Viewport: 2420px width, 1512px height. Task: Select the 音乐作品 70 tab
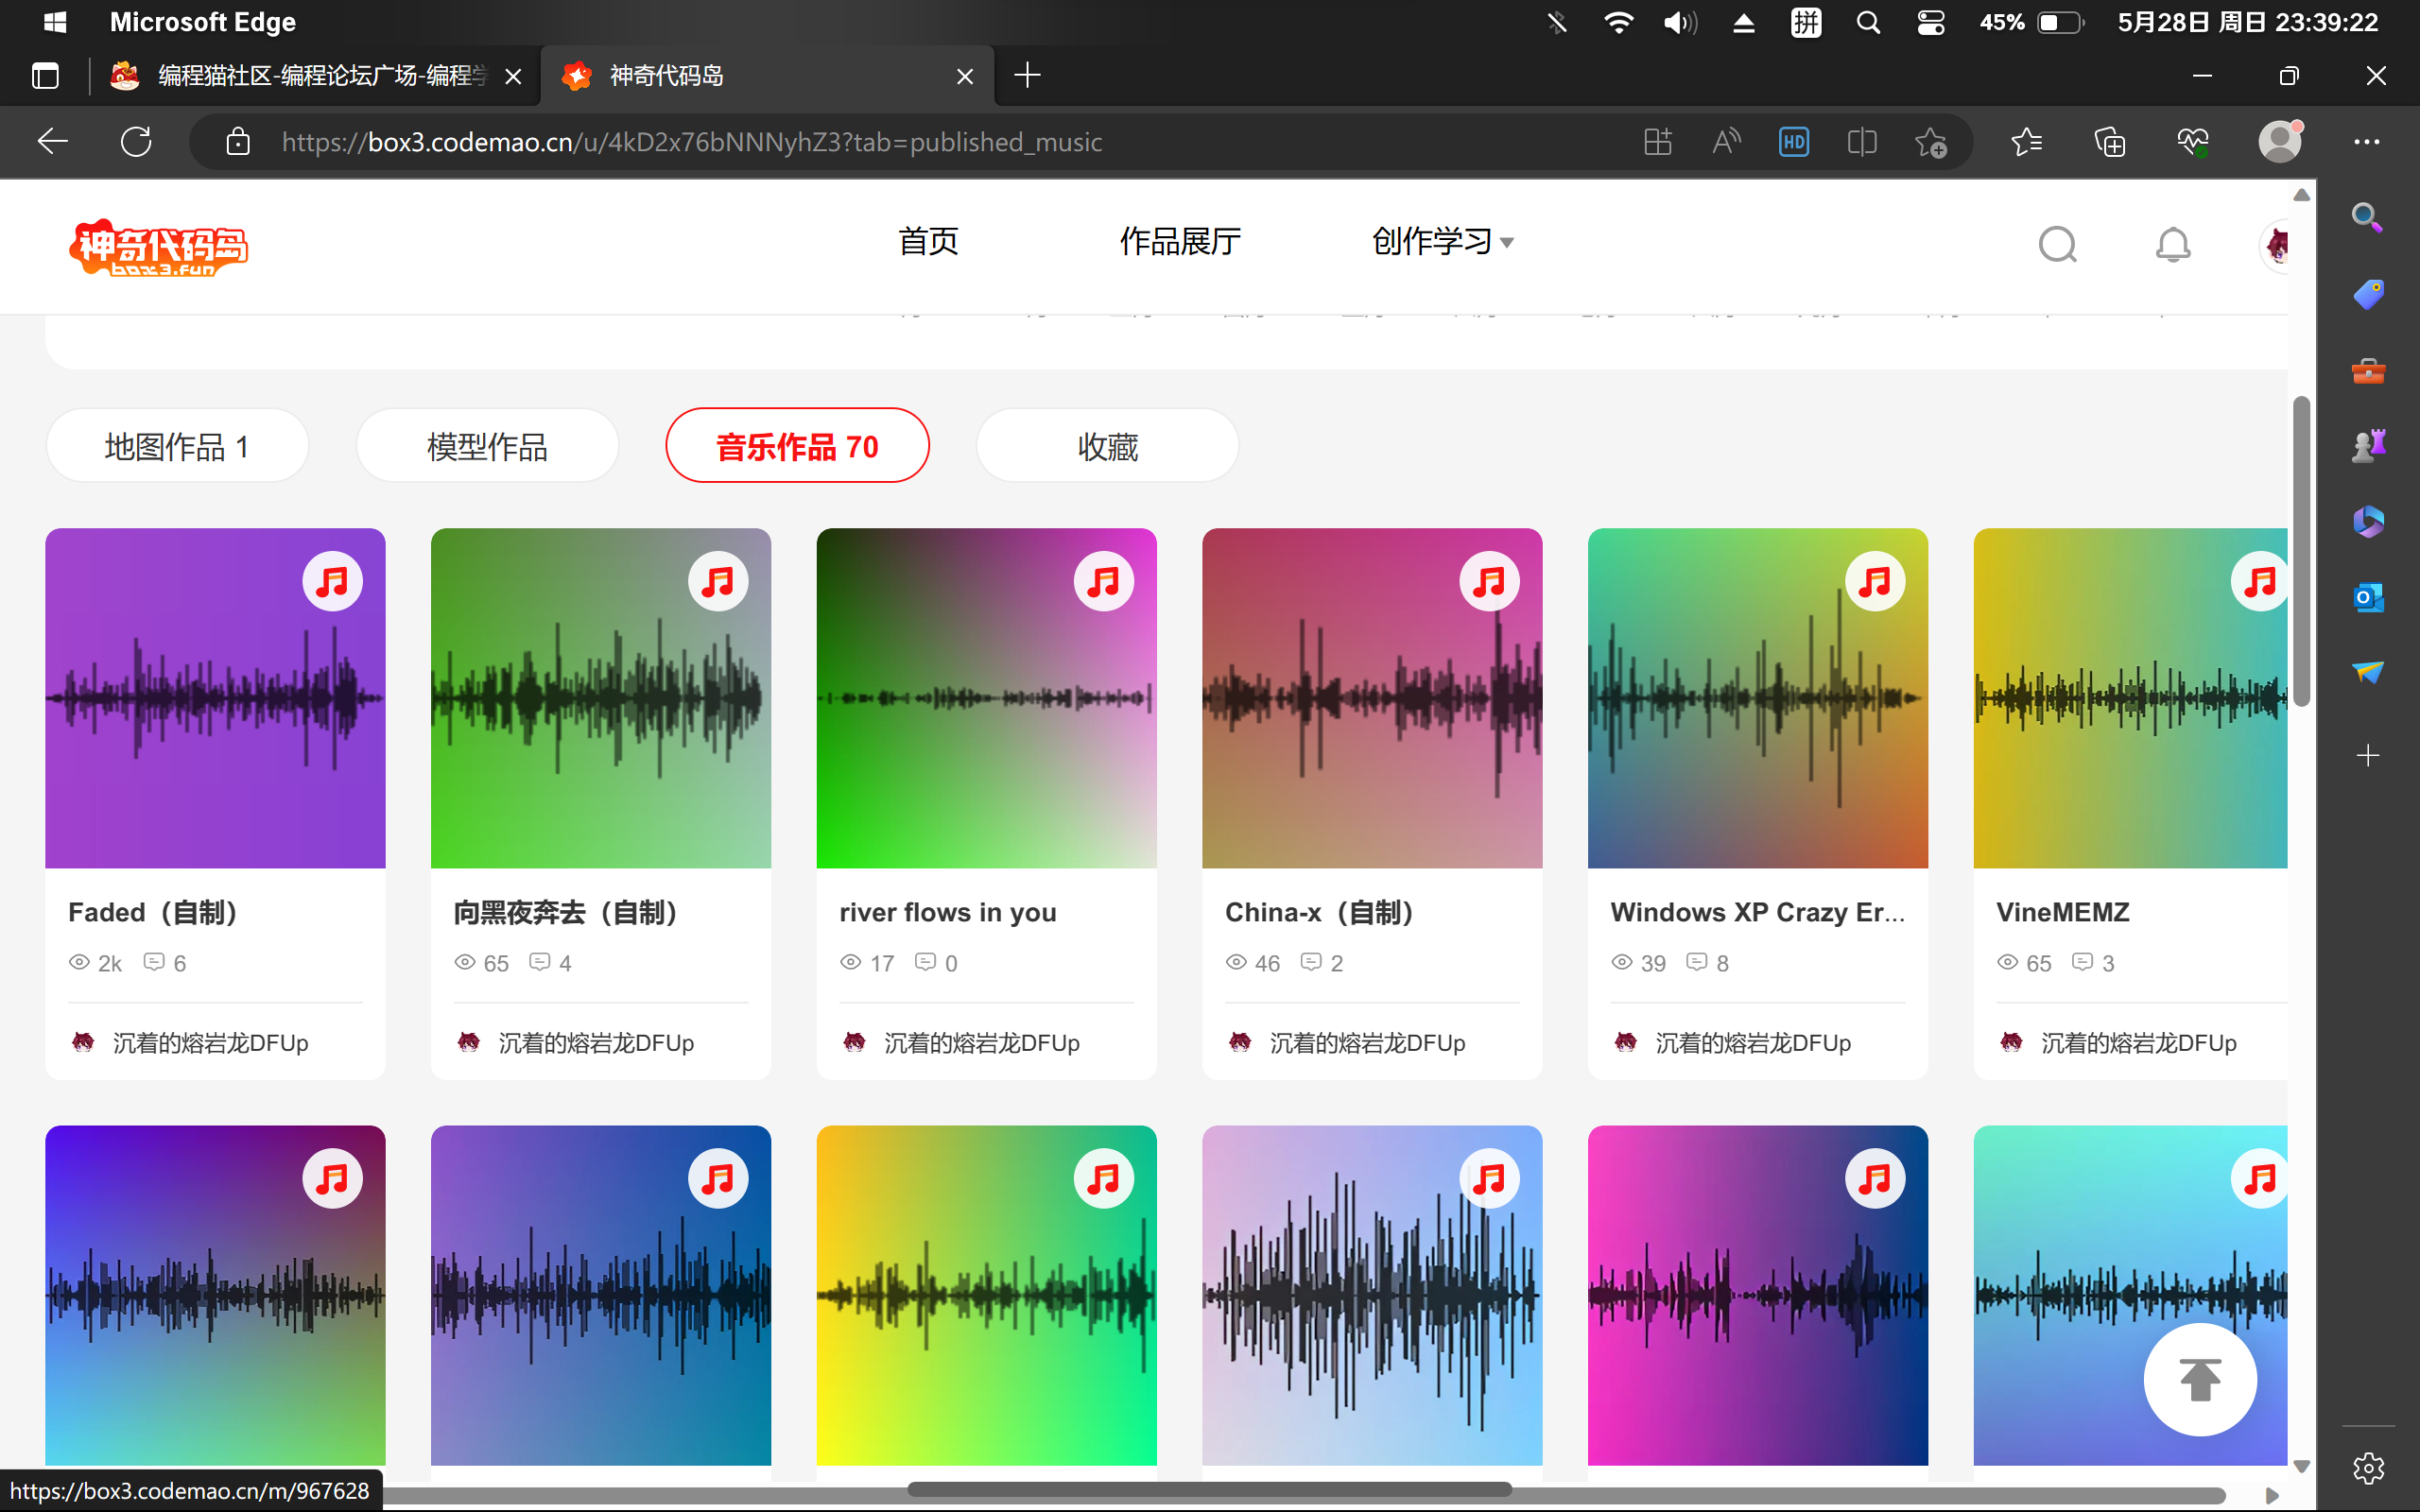tap(797, 446)
